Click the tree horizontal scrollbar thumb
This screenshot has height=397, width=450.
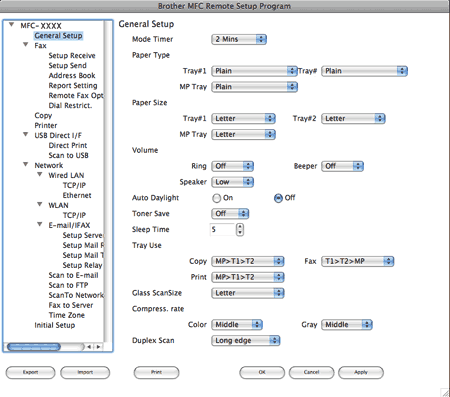pyautogui.click(x=34, y=347)
